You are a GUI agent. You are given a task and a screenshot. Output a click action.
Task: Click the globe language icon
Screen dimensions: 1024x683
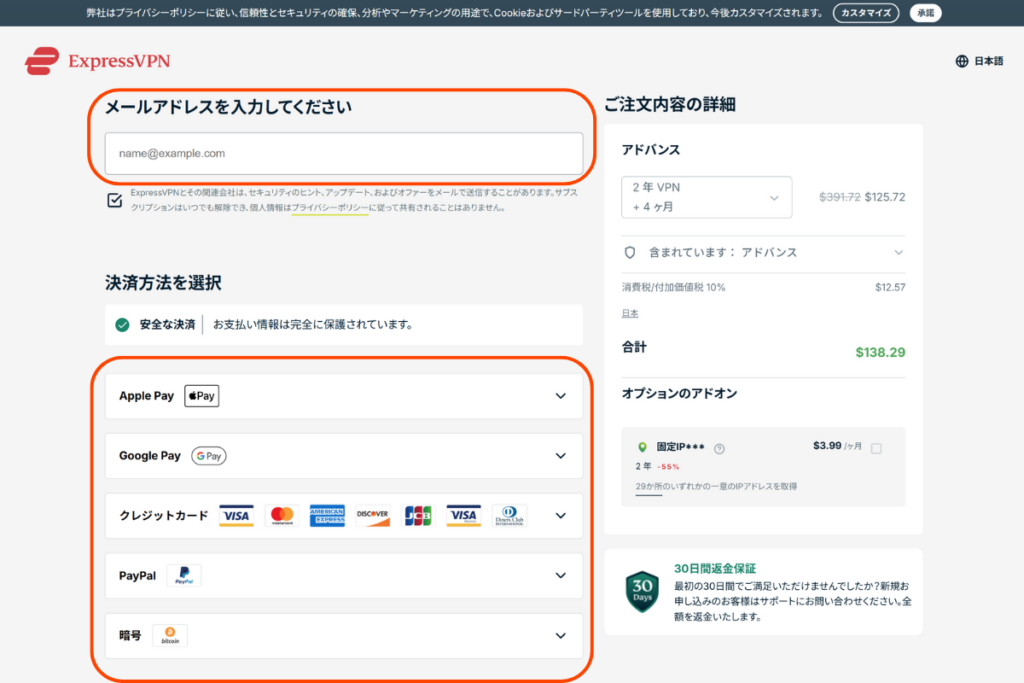click(x=962, y=61)
